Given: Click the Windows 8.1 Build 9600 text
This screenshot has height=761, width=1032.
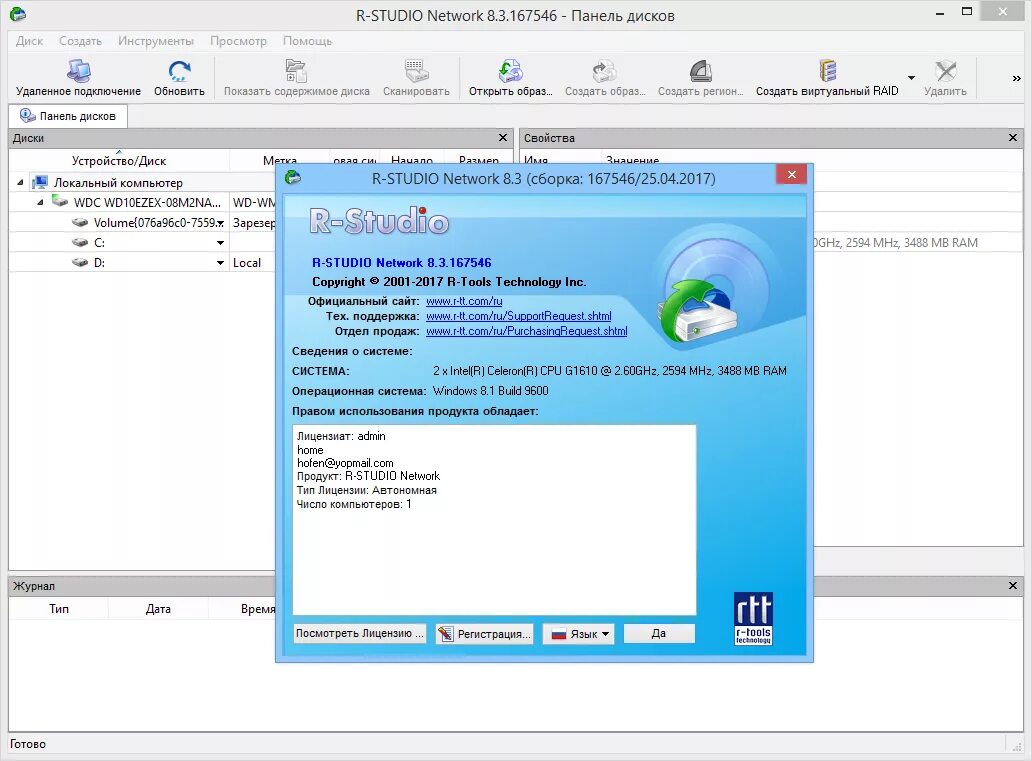Looking at the screenshot, I should (x=490, y=390).
